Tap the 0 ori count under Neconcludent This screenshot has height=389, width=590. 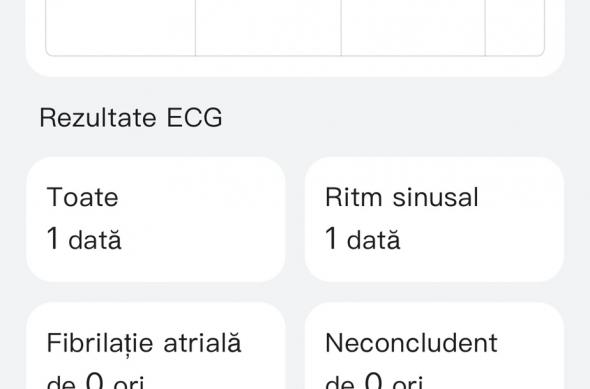[x=374, y=381]
